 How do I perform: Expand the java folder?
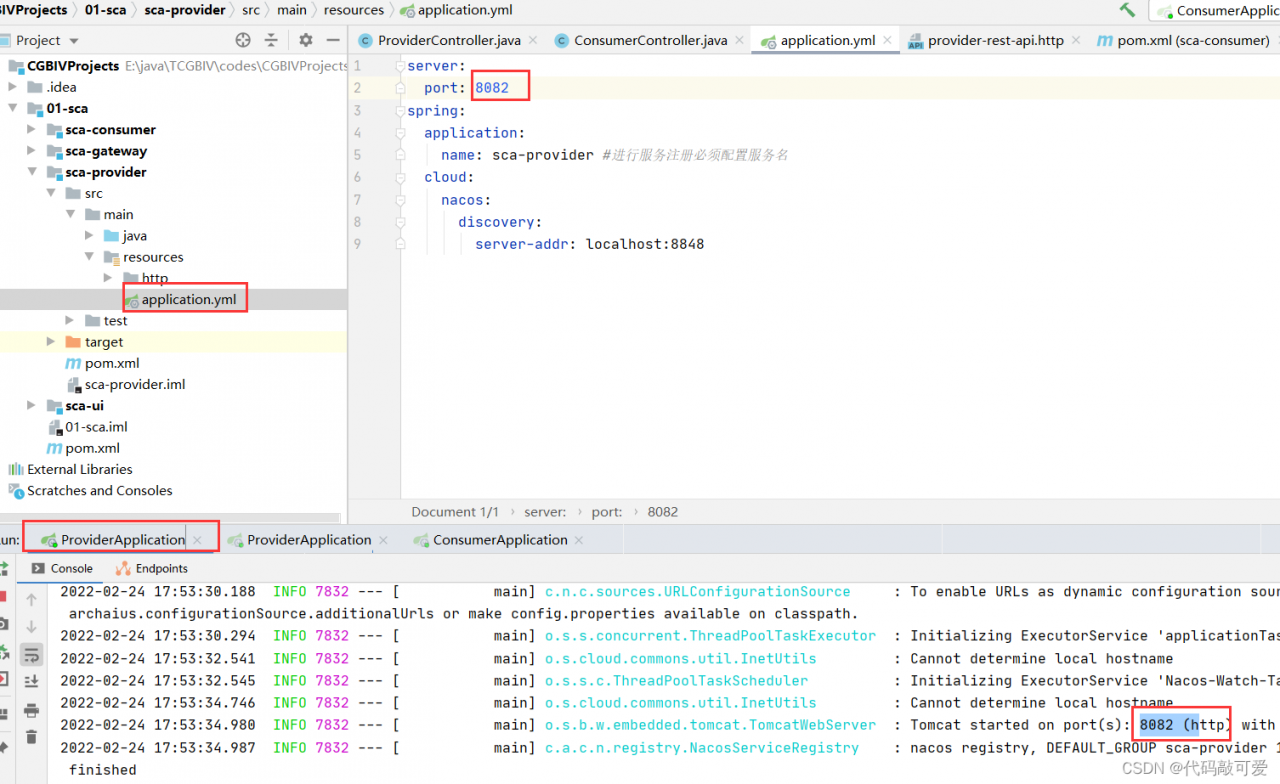(89, 236)
